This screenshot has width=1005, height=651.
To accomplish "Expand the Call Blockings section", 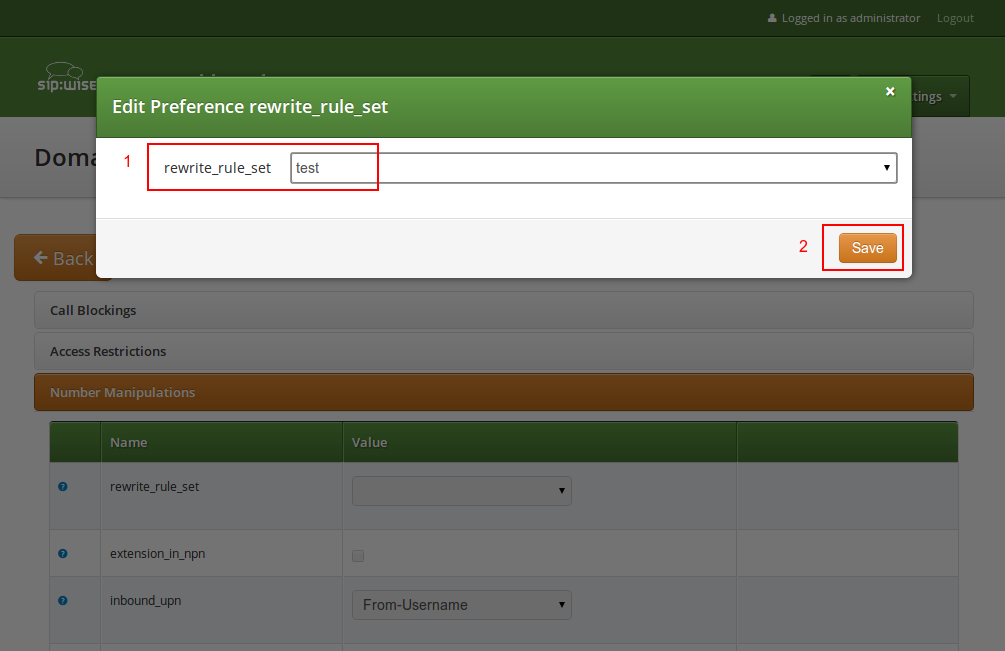I will point(503,310).
